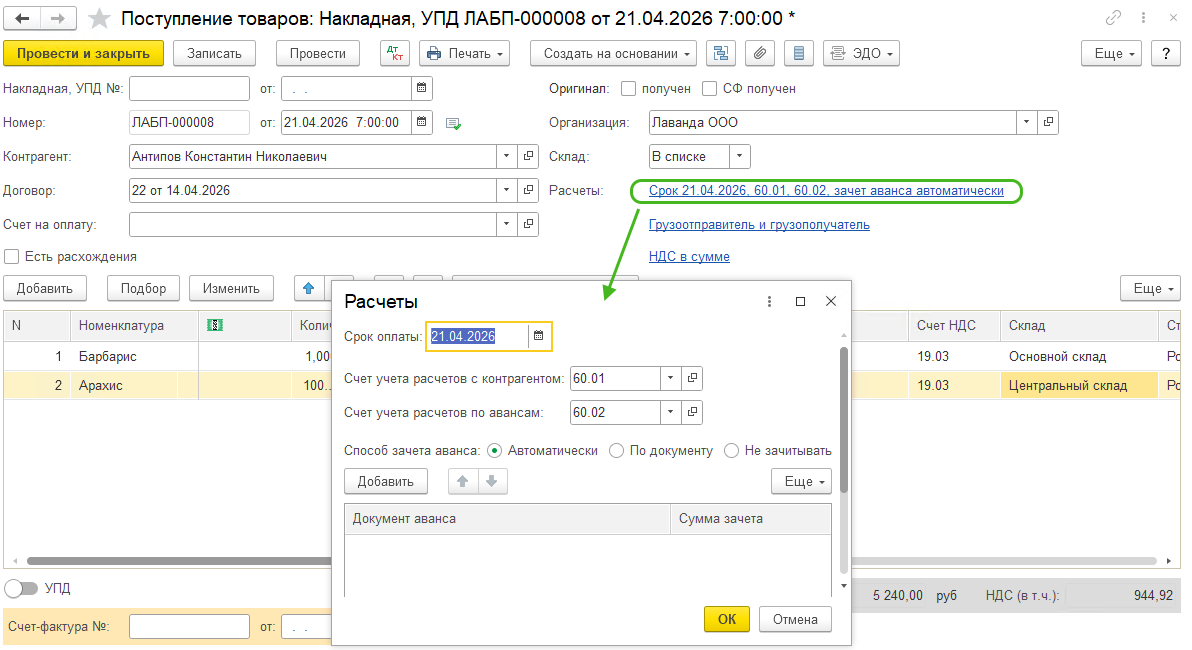The width and height of the screenshot is (1192, 650).
Task: Tick Оригинал получен checkbox
Action: pyautogui.click(x=629, y=89)
